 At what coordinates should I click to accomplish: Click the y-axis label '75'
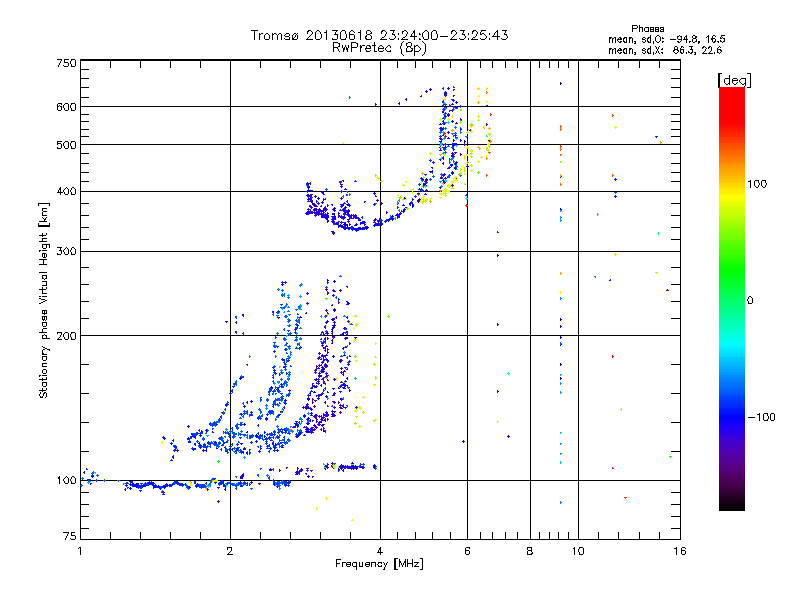pyautogui.click(x=70, y=536)
